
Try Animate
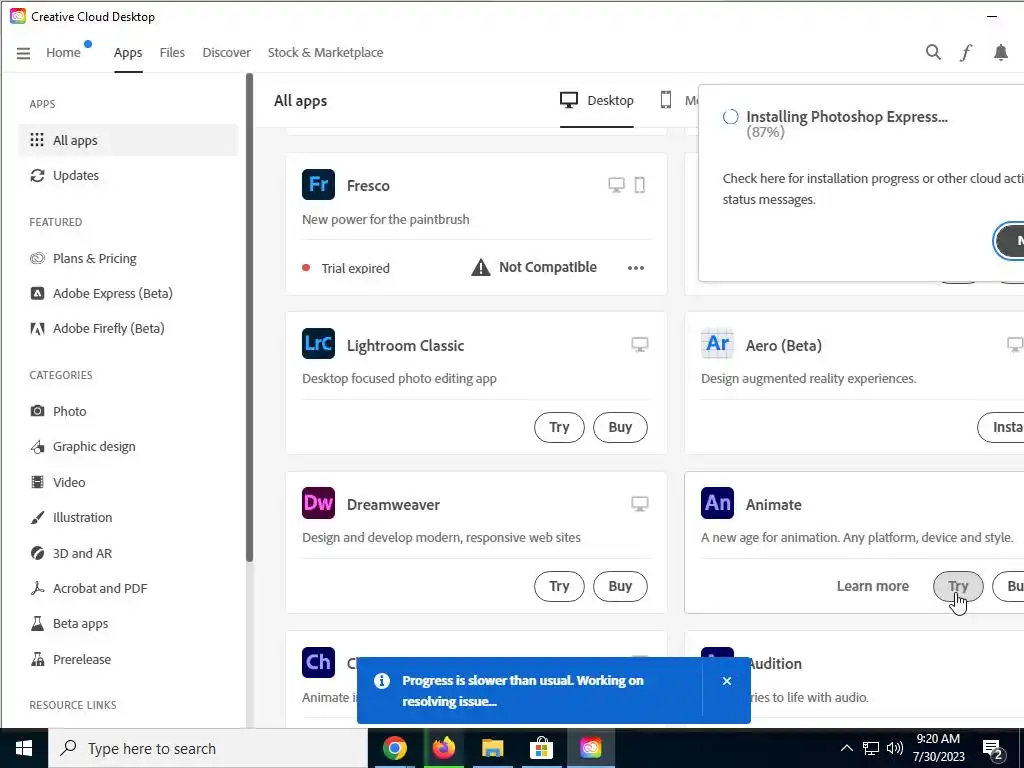958,586
